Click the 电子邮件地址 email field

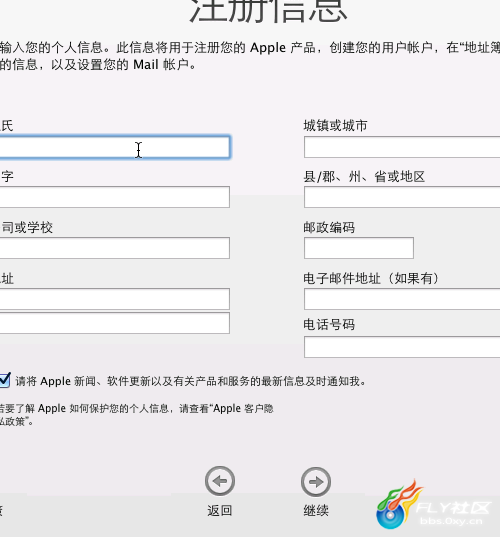(x=402, y=299)
